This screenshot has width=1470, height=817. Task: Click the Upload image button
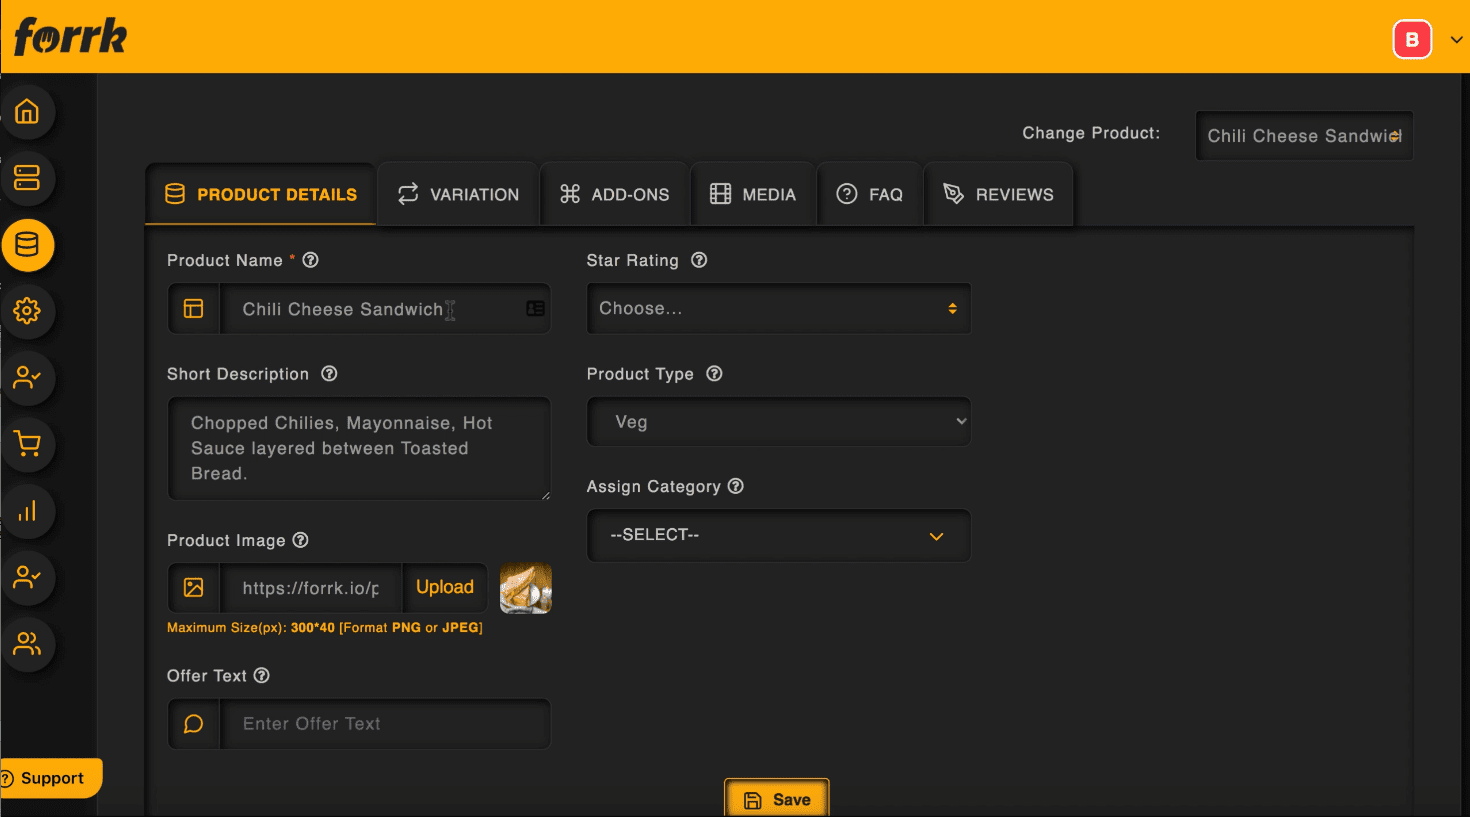pos(445,588)
